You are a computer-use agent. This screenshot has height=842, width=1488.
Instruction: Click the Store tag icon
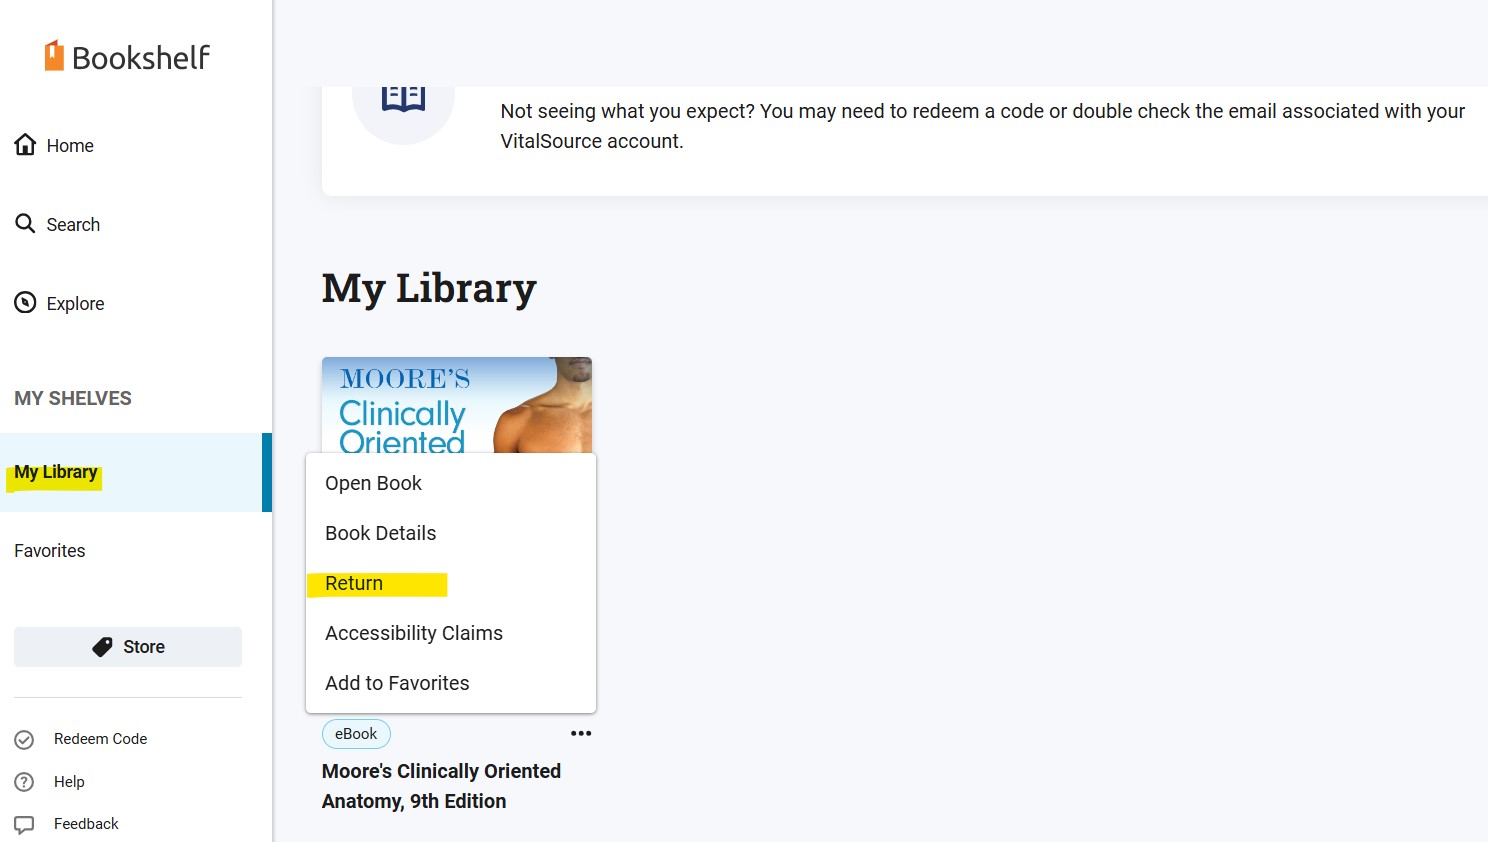click(102, 647)
